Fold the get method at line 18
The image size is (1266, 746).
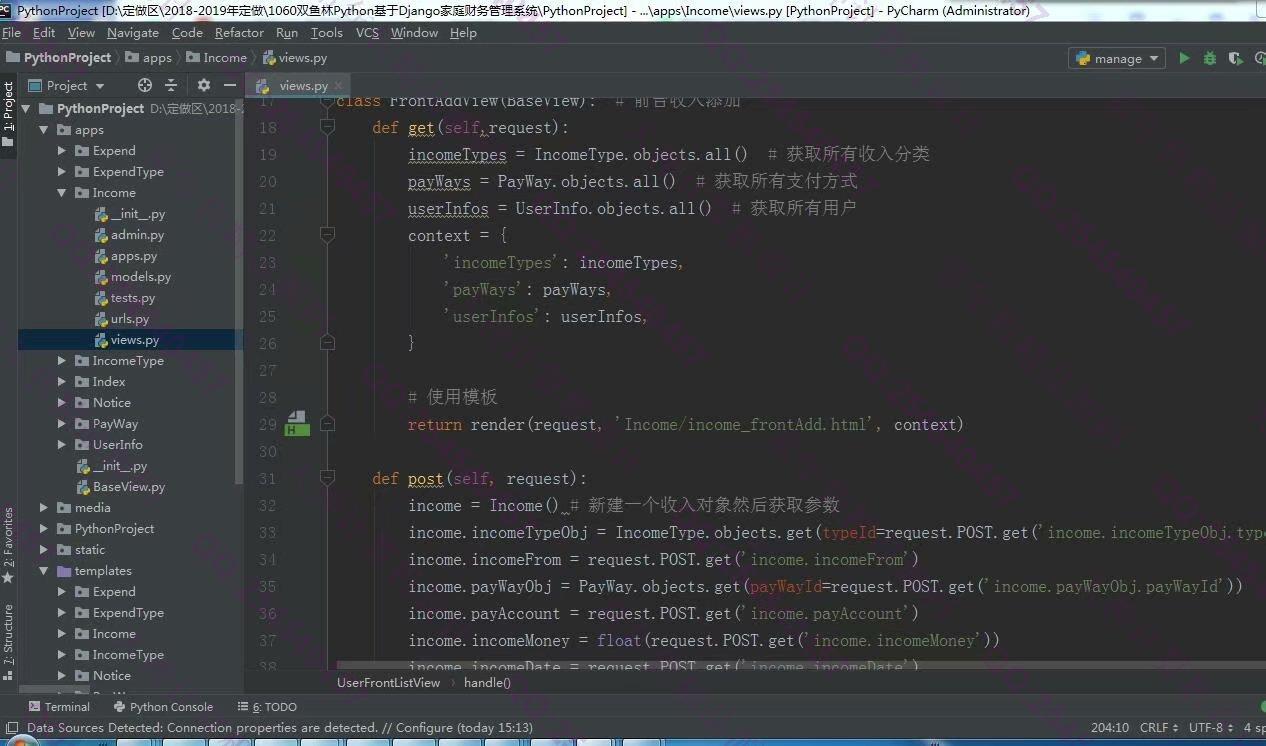point(327,127)
